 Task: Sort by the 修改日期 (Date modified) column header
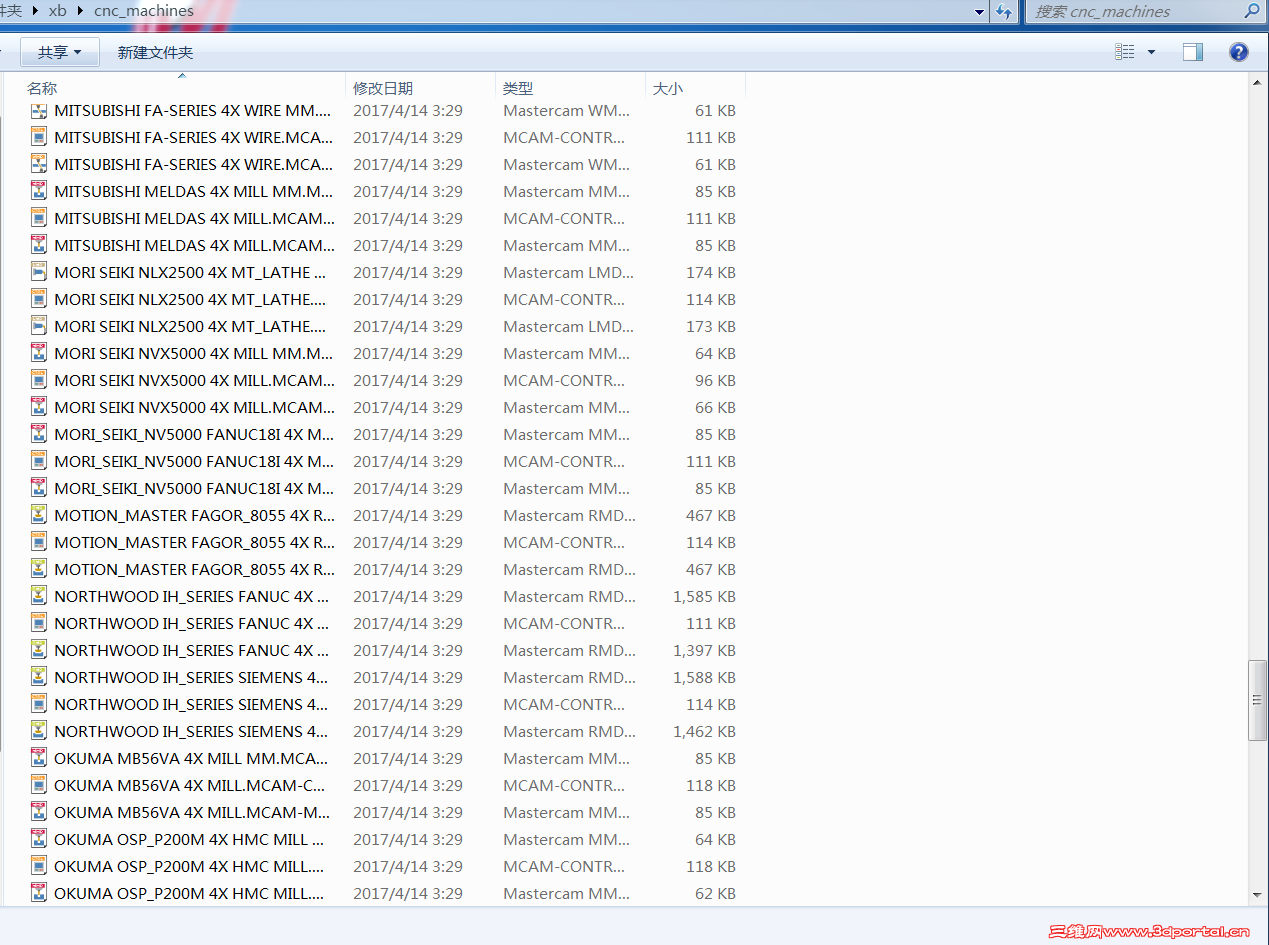pyautogui.click(x=383, y=88)
